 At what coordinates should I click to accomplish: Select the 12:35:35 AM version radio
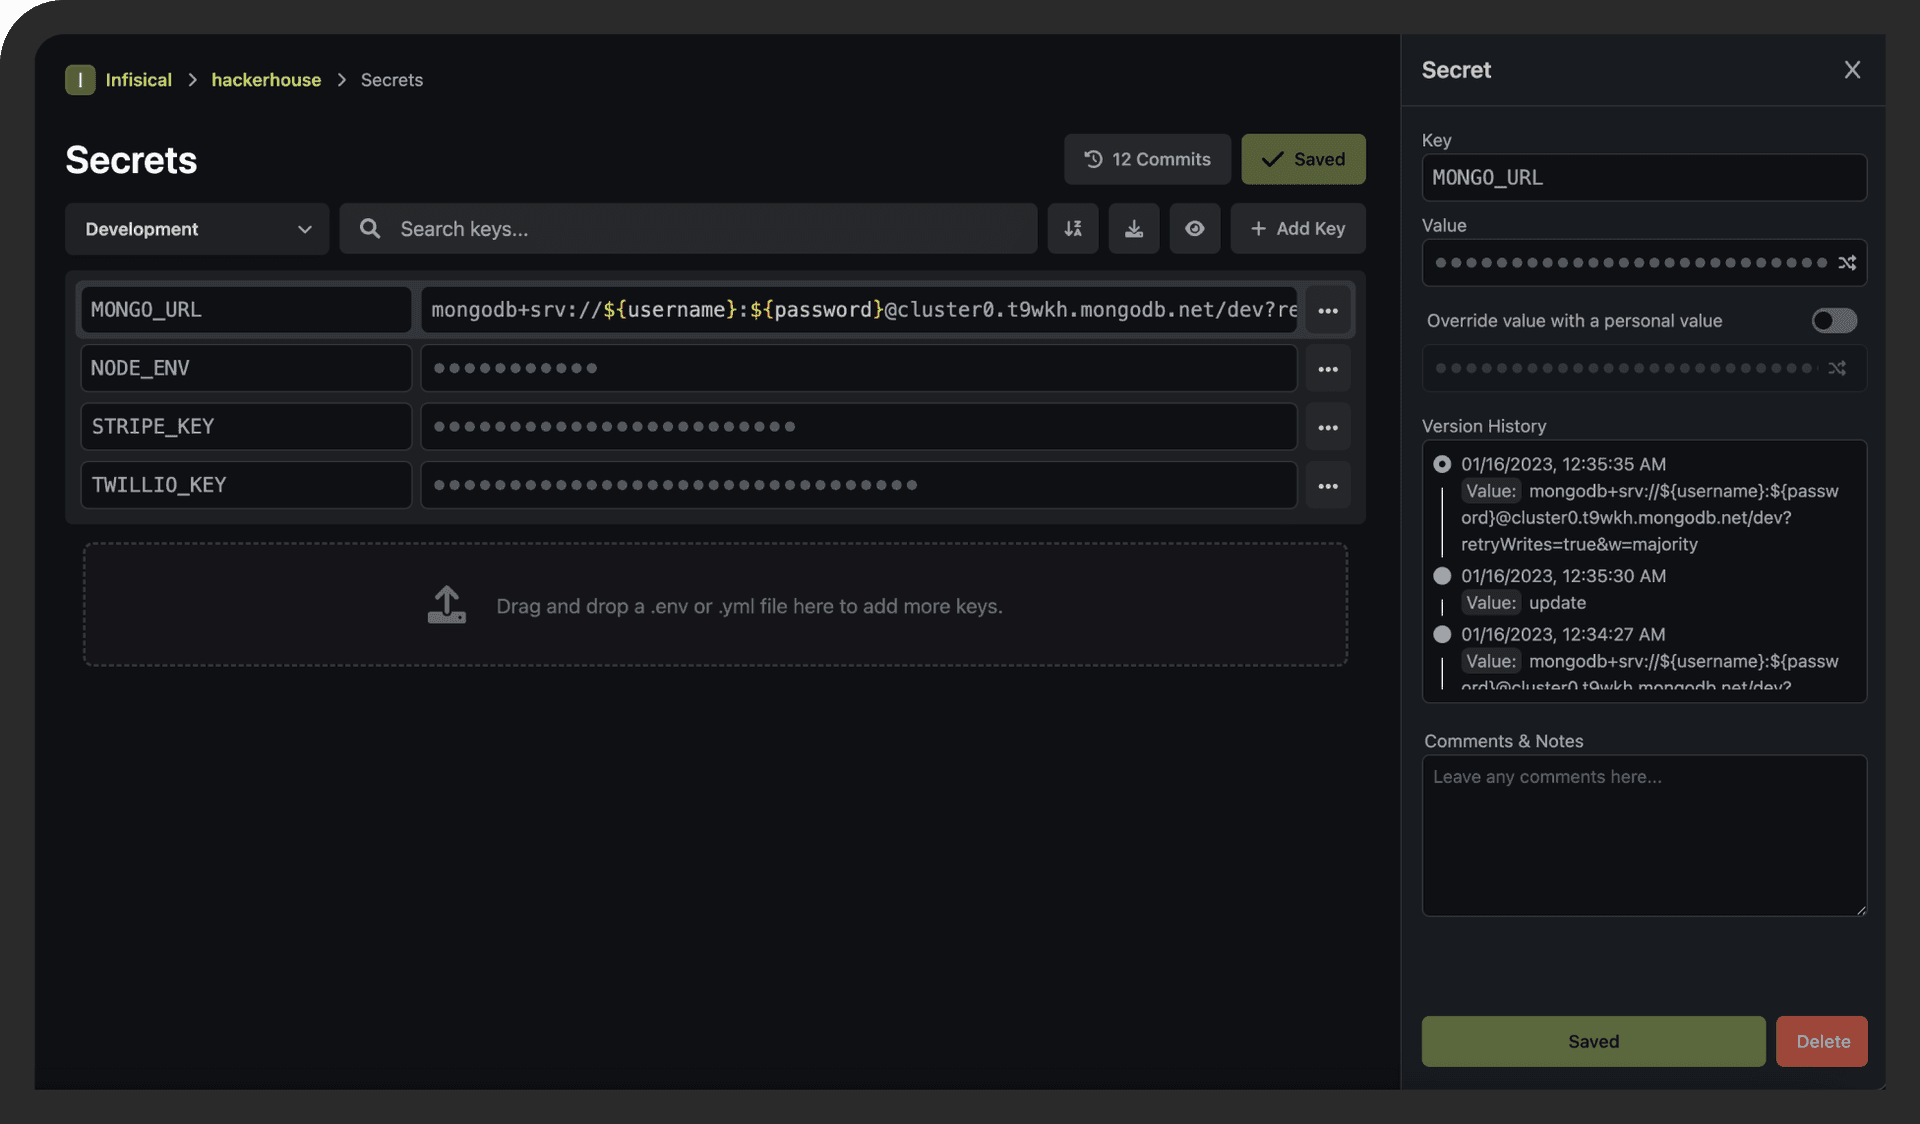tap(1441, 464)
